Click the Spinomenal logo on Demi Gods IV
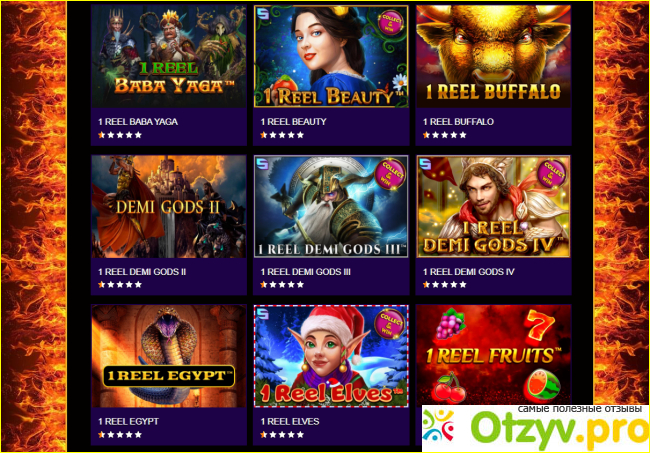Image resolution: width=650 pixels, height=453 pixels. coord(425,164)
